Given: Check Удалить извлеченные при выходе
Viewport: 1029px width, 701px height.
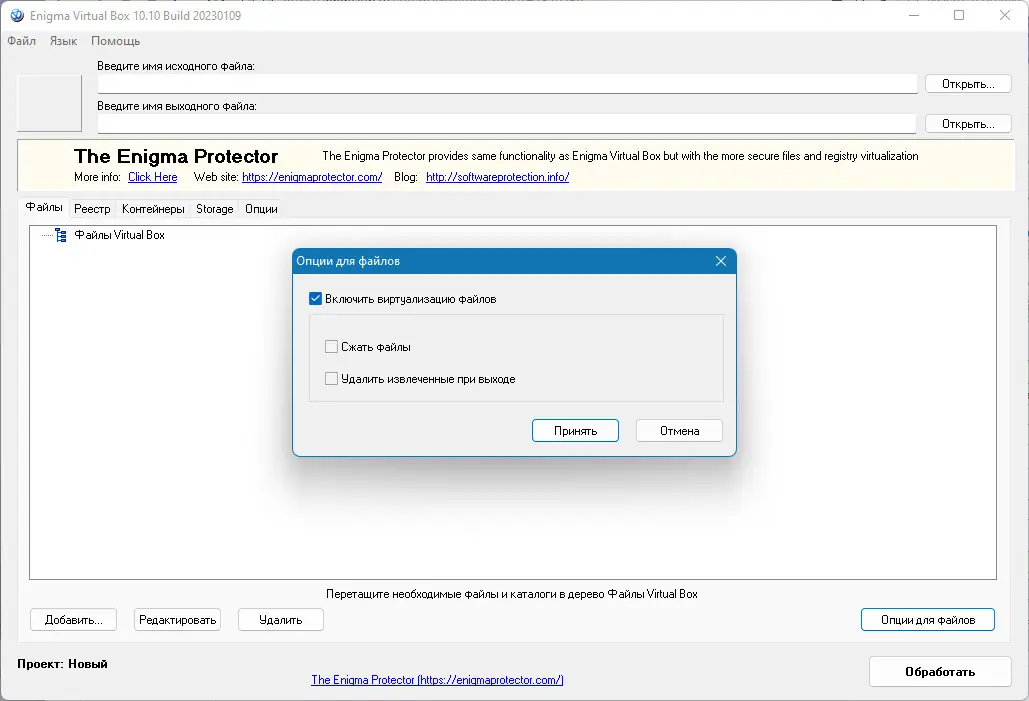Looking at the screenshot, I should 331,379.
